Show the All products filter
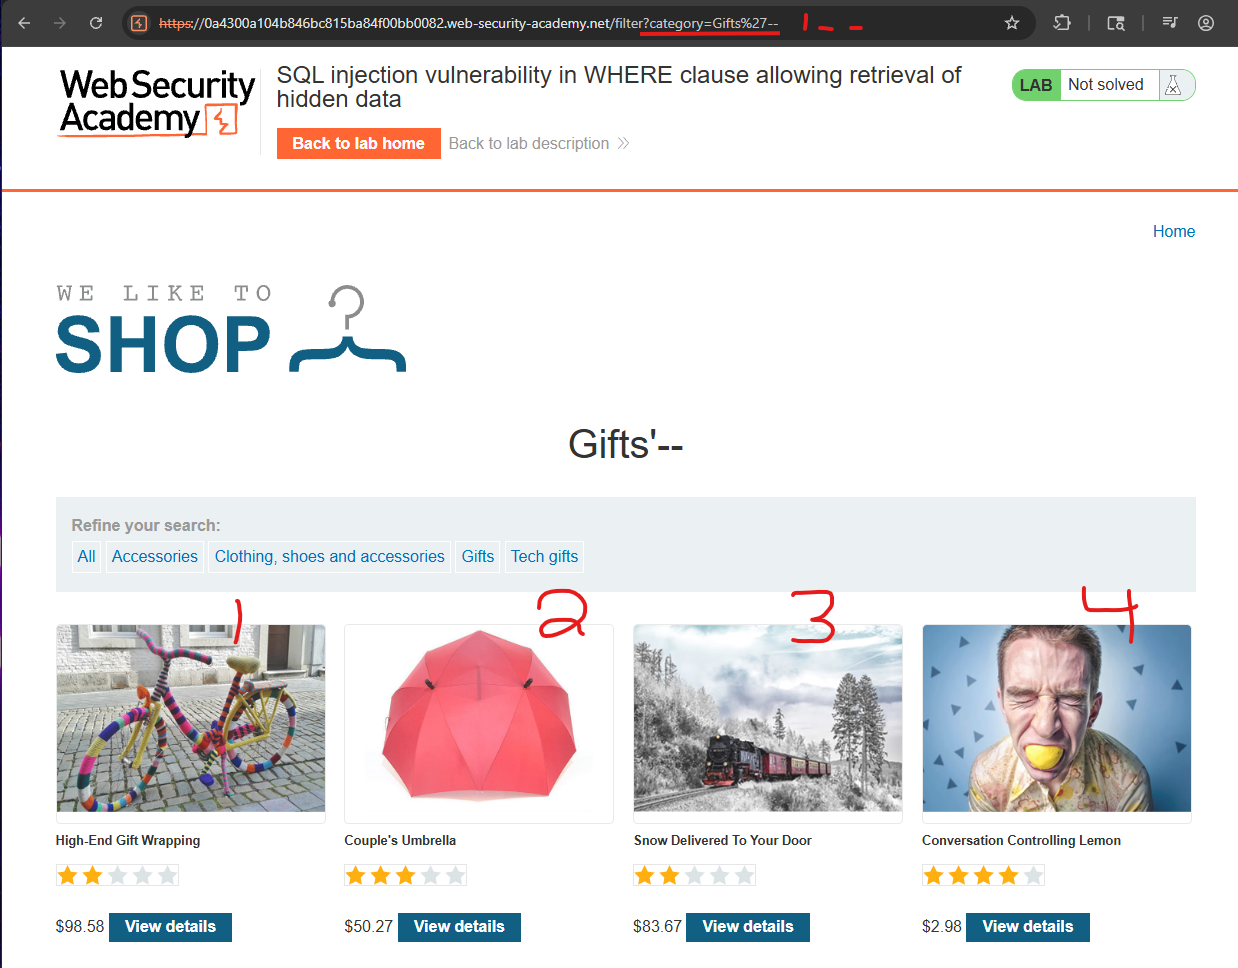This screenshot has width=1238, height=968. click(87, 557)
